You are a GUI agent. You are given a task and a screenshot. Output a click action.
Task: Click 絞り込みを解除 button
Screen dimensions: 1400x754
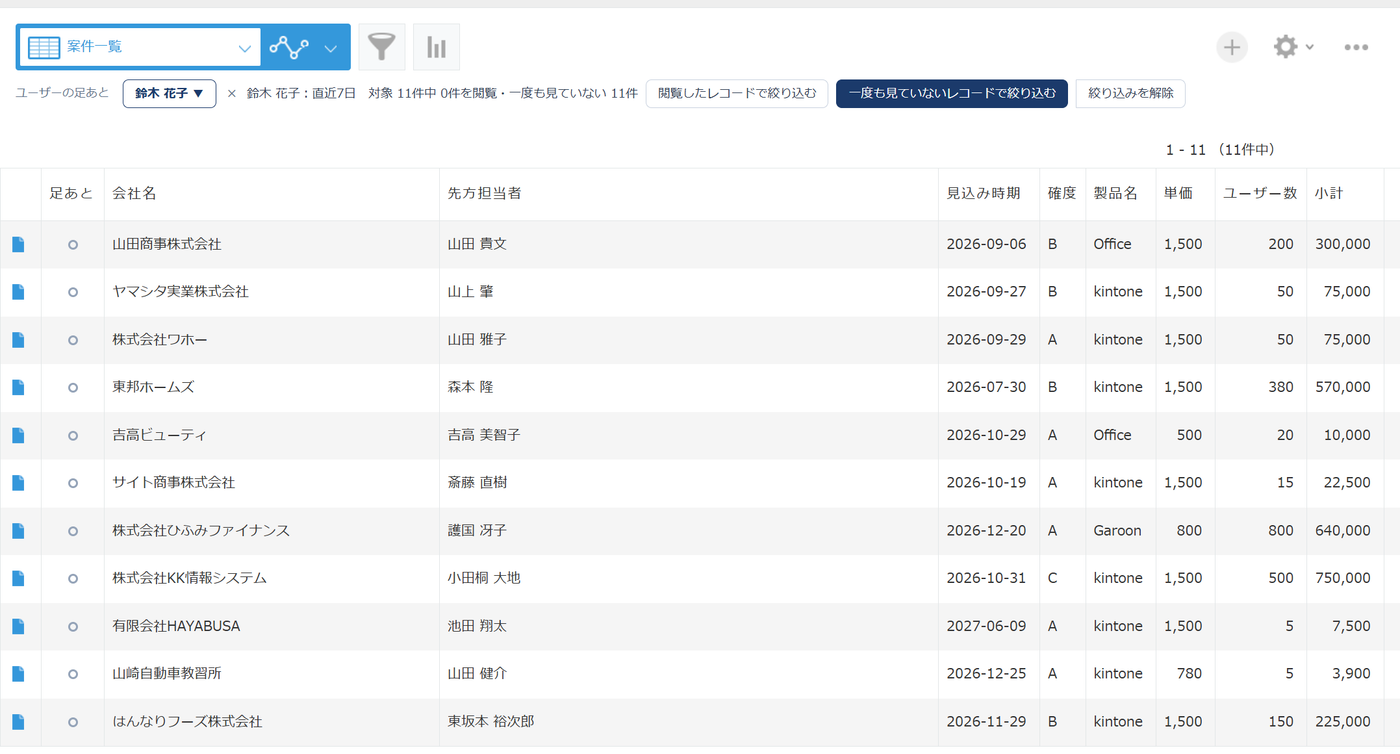(x=1131, y=94)
